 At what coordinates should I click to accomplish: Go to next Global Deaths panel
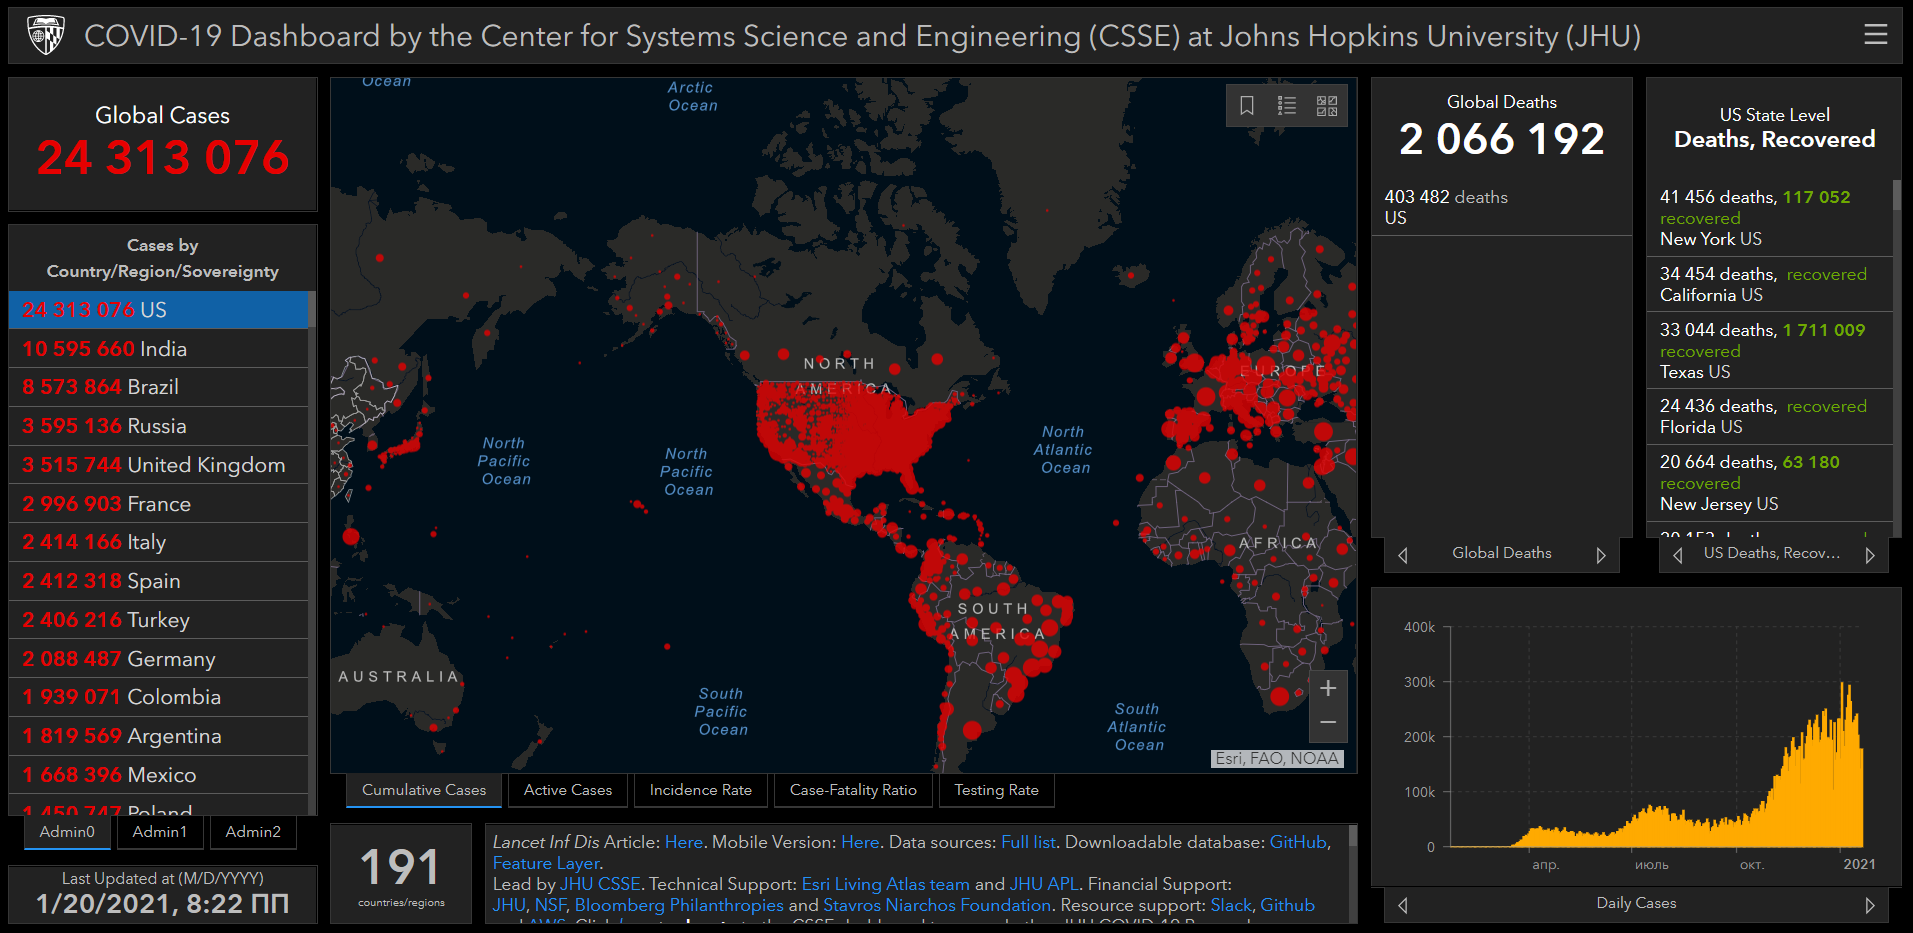(1601, 555)
